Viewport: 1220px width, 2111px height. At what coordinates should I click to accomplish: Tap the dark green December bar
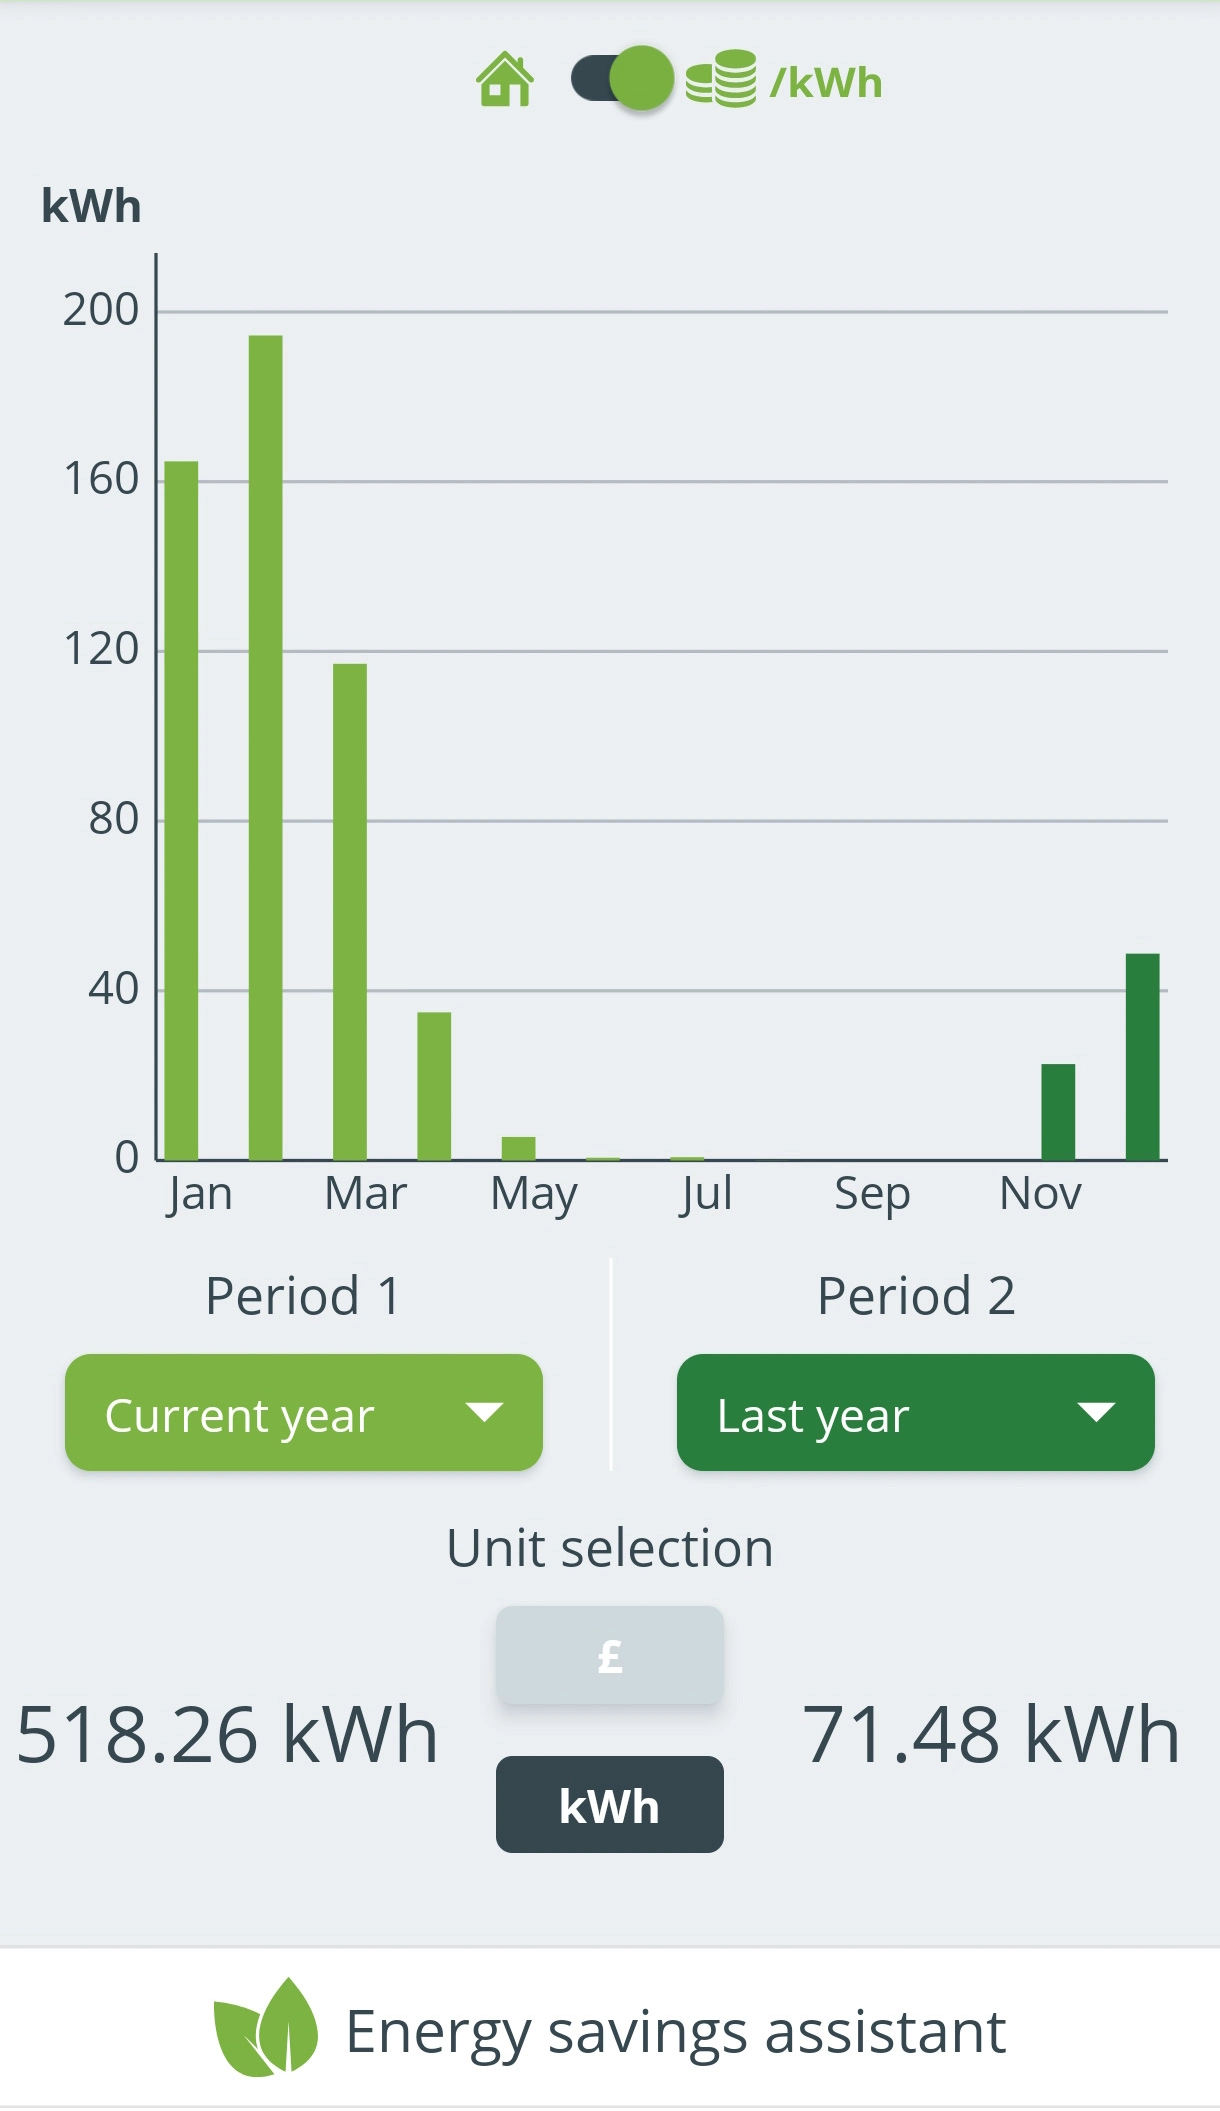pos(1142,1057)
